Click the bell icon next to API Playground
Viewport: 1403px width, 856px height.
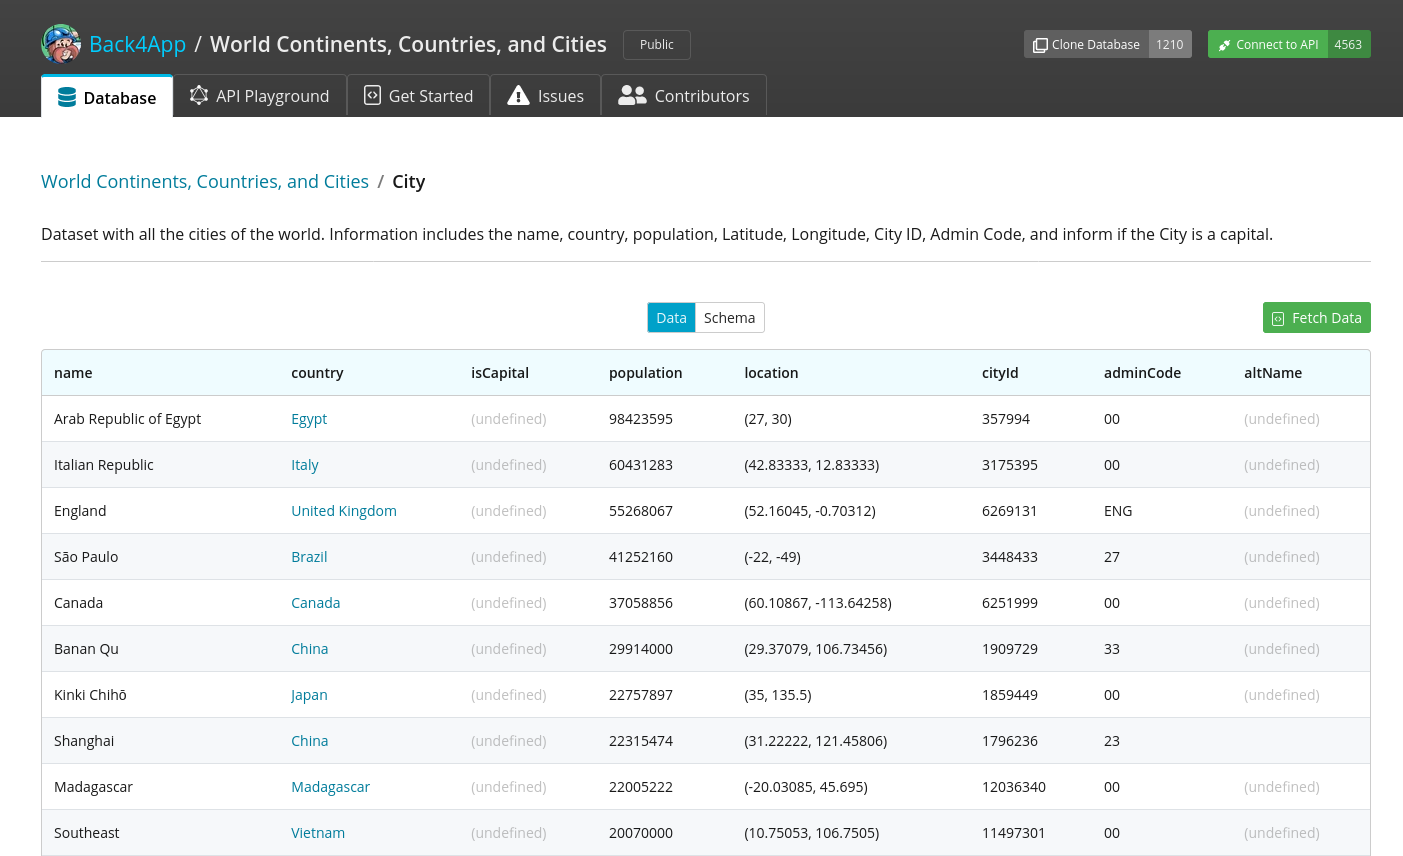(x=199, y=95)
